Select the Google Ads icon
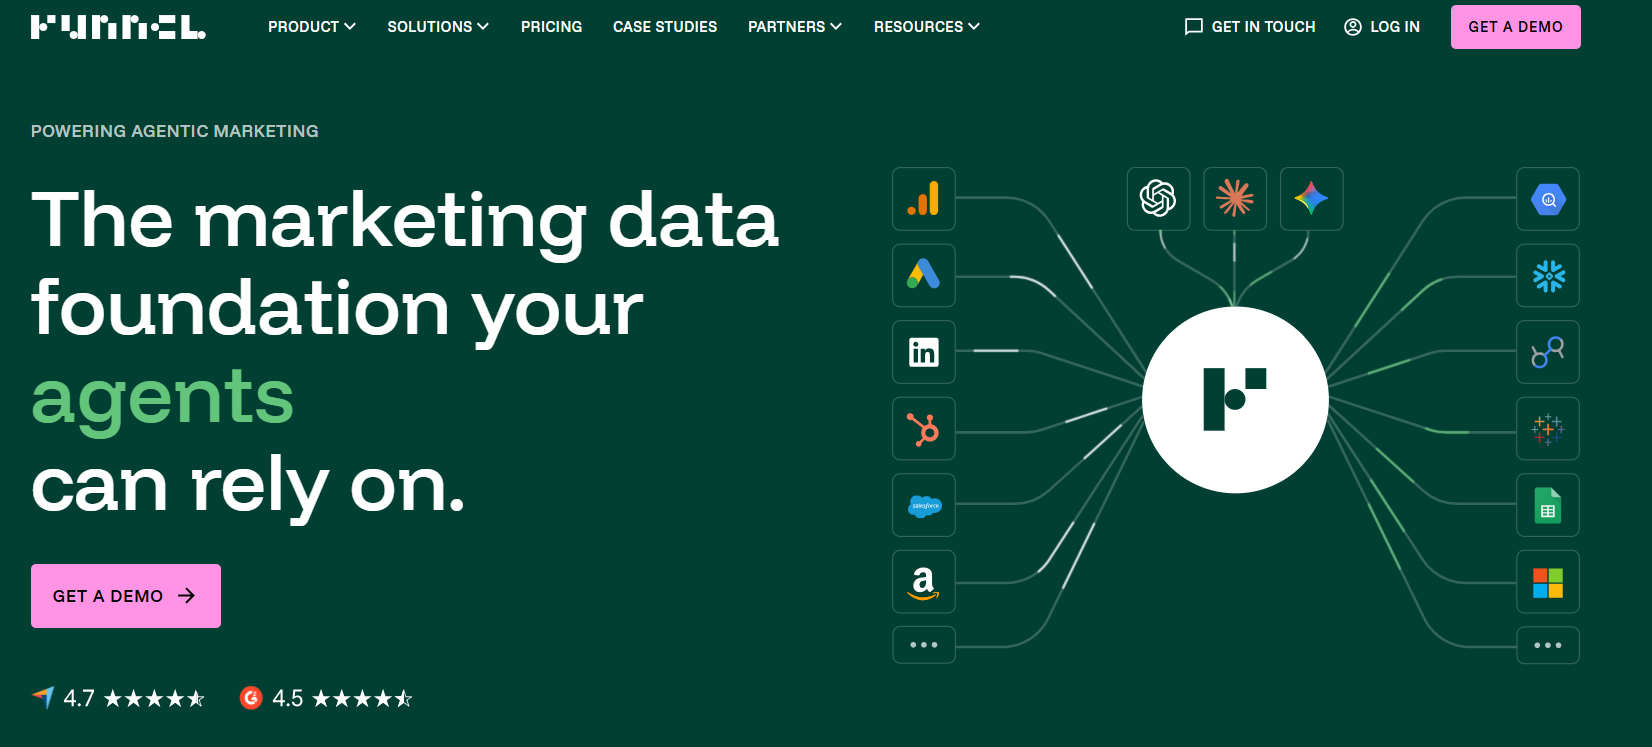The width and height of the screenshot is (1652, 747). pos(923,275)
